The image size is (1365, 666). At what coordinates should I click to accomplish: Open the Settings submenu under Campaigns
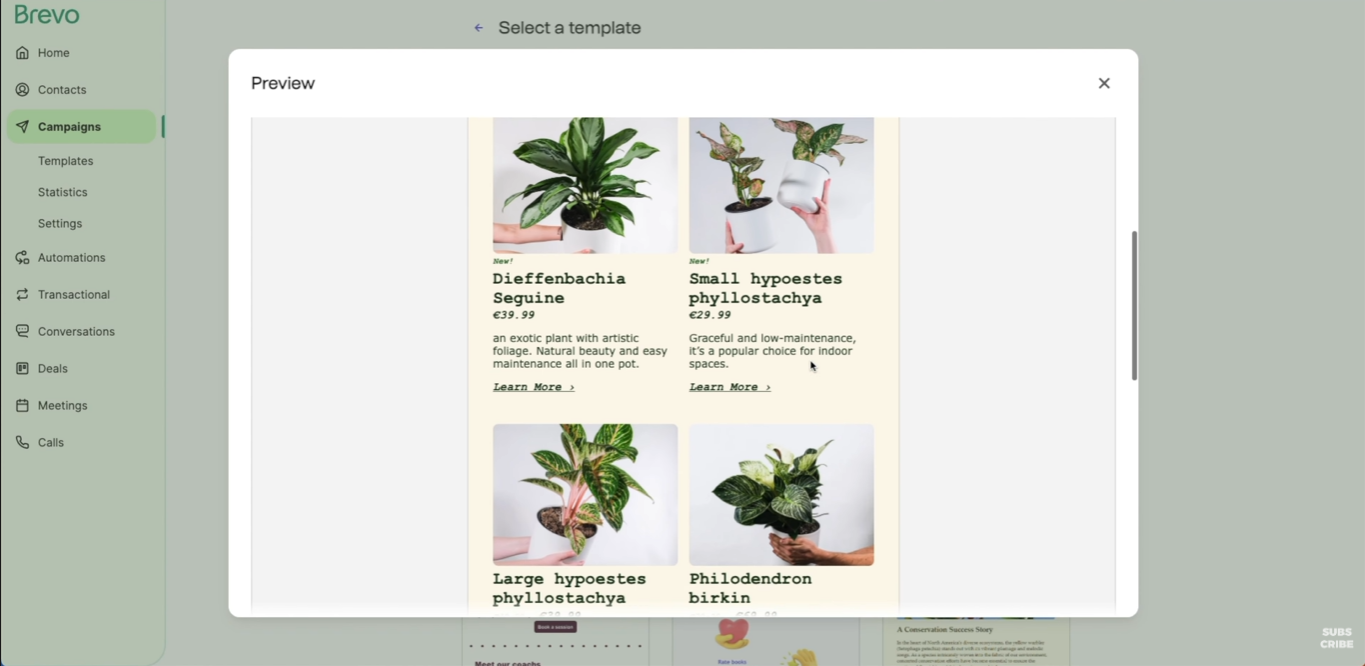(60, 224)
